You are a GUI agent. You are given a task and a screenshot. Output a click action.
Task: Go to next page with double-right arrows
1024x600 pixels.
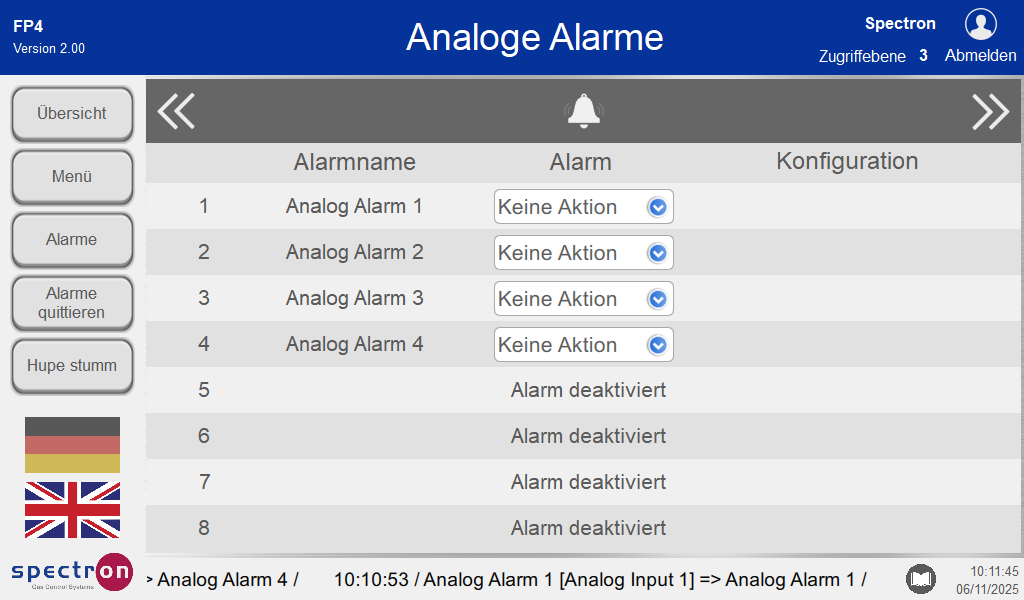tap(990, 111)
